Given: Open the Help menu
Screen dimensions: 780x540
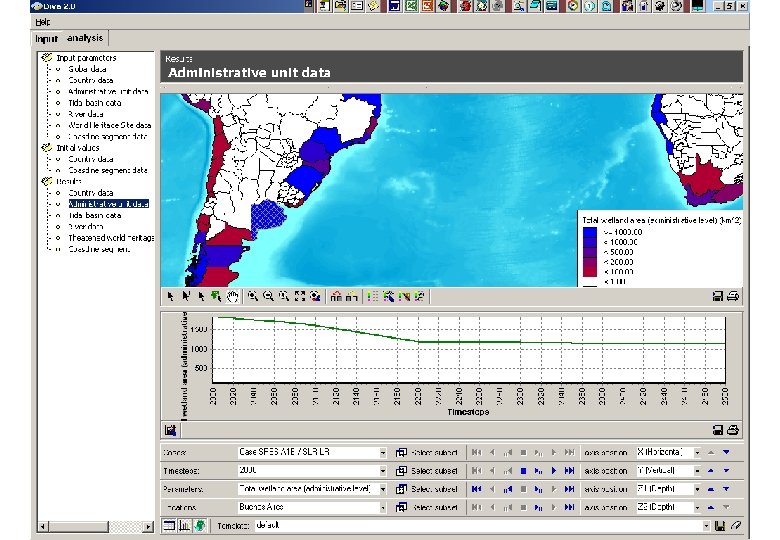Looking at the screenshot, I should (43, 22).
